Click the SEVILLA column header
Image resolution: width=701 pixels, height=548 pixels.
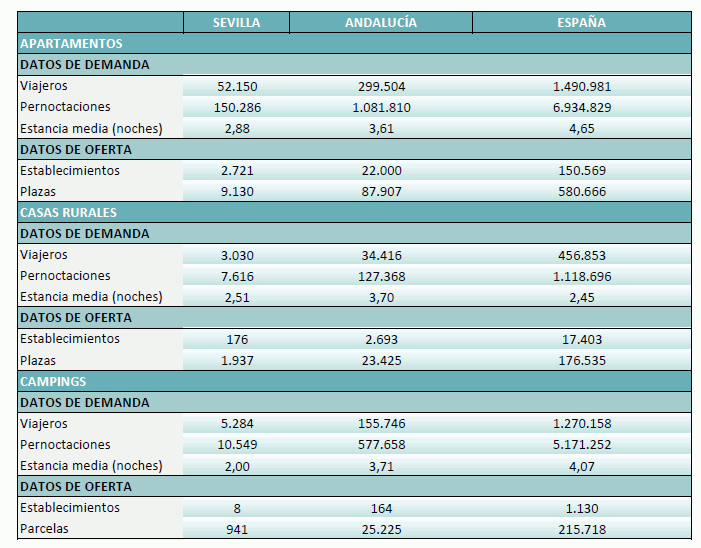236,22
